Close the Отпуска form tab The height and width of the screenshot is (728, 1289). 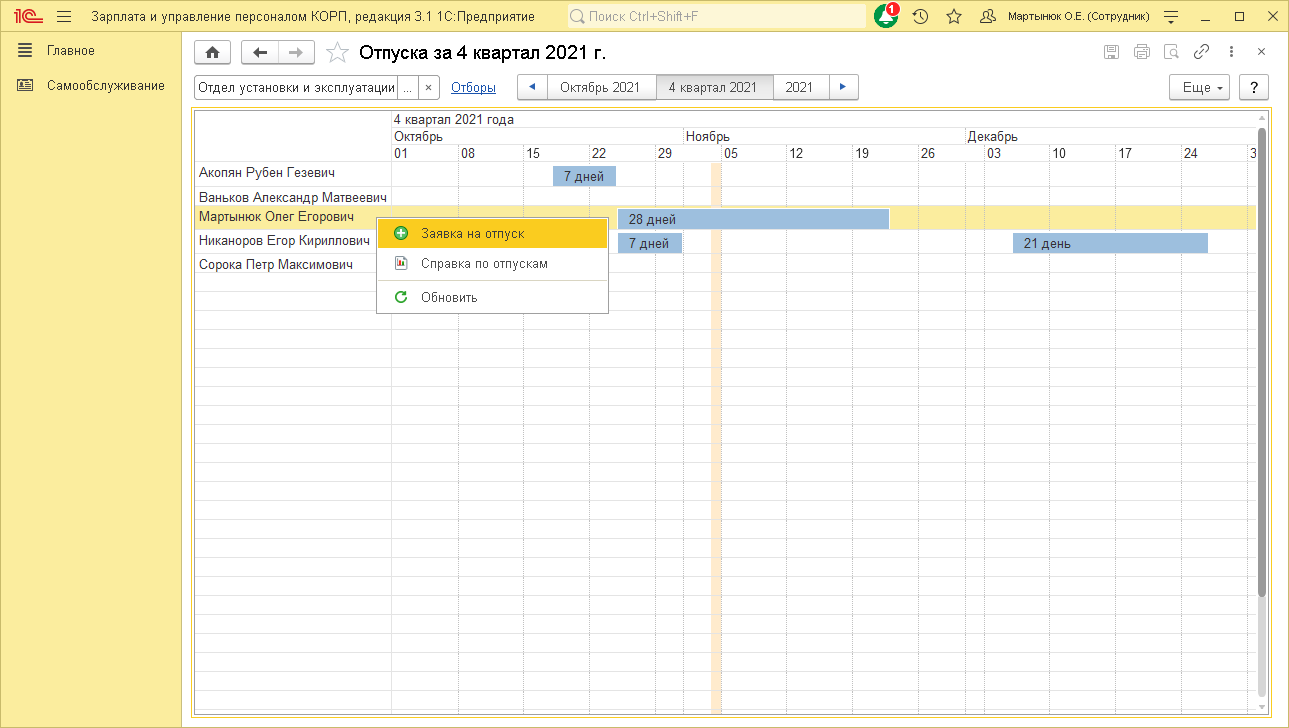pyautogui.click(x=1261, y=52)
